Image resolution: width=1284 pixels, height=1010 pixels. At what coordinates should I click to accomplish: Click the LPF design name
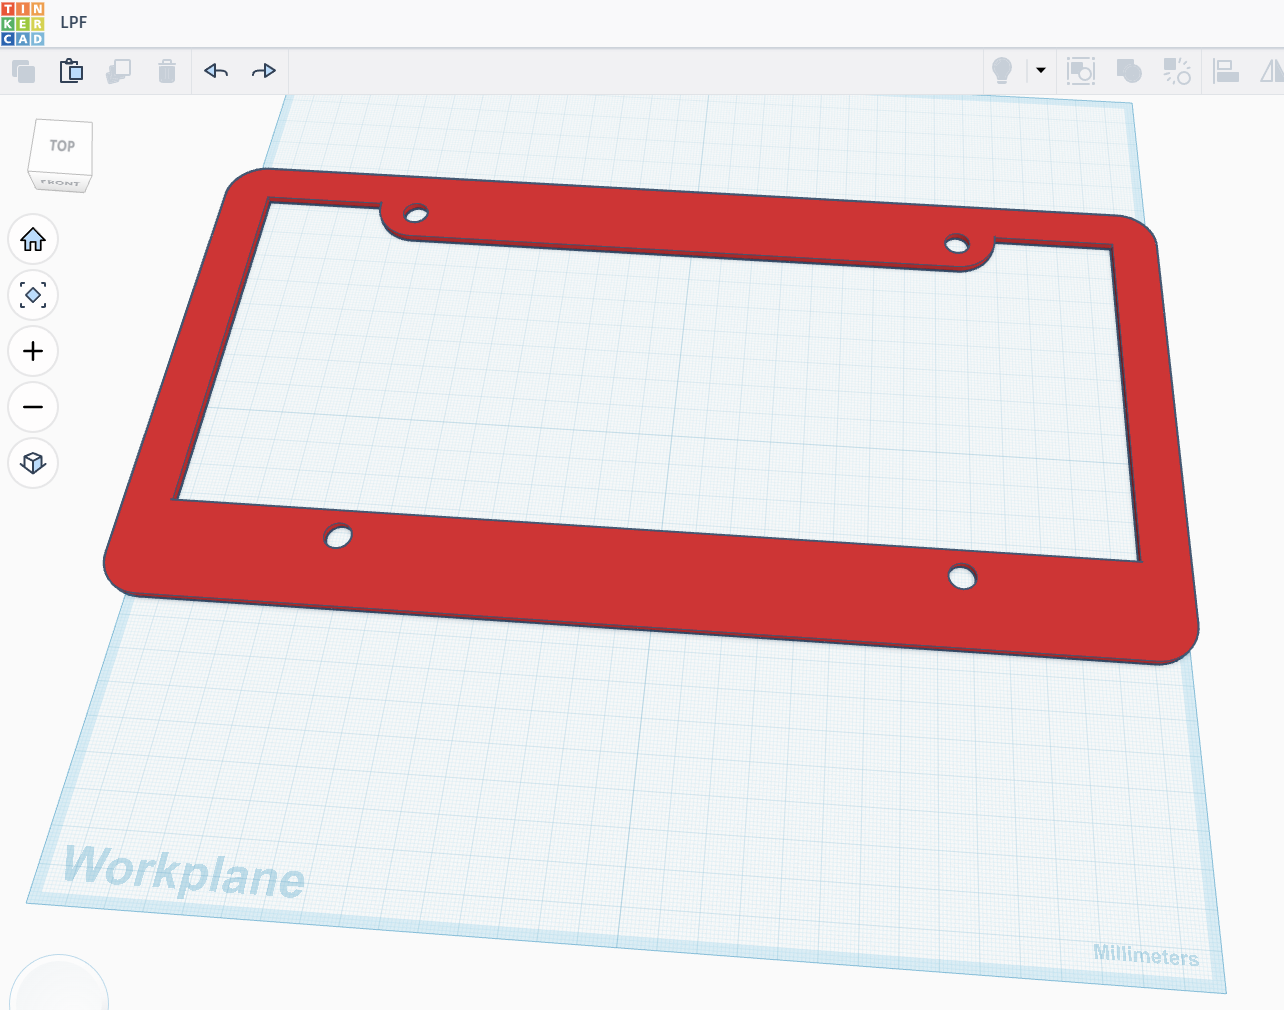coord(74,22)
